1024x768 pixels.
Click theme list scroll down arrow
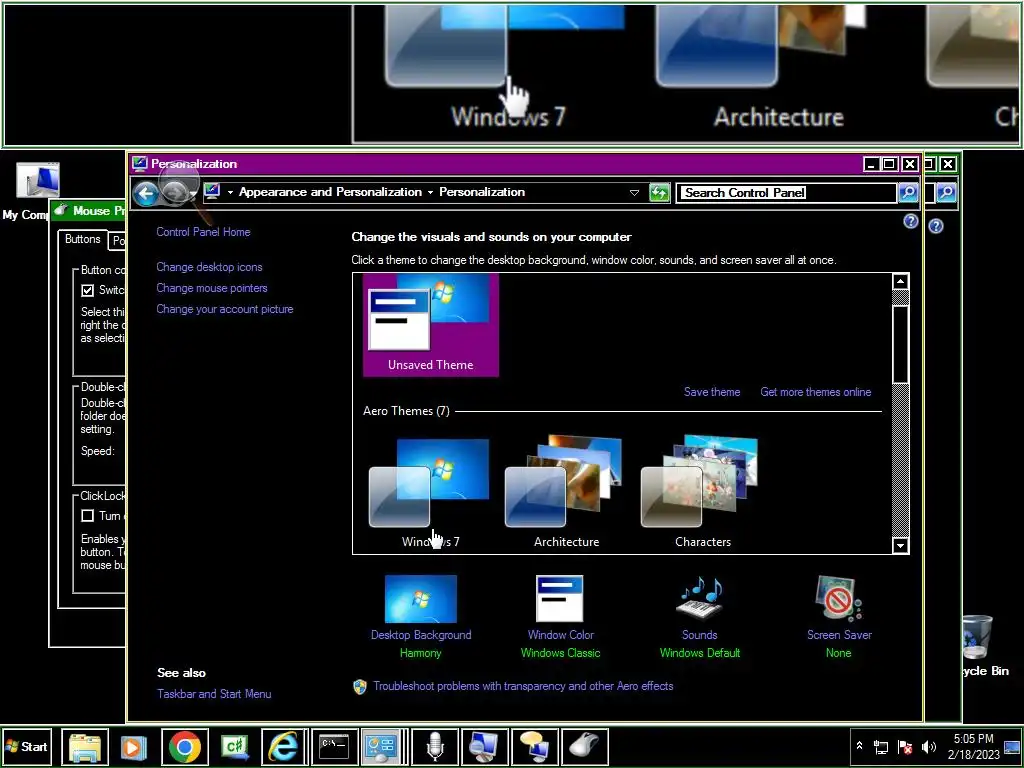901,545
